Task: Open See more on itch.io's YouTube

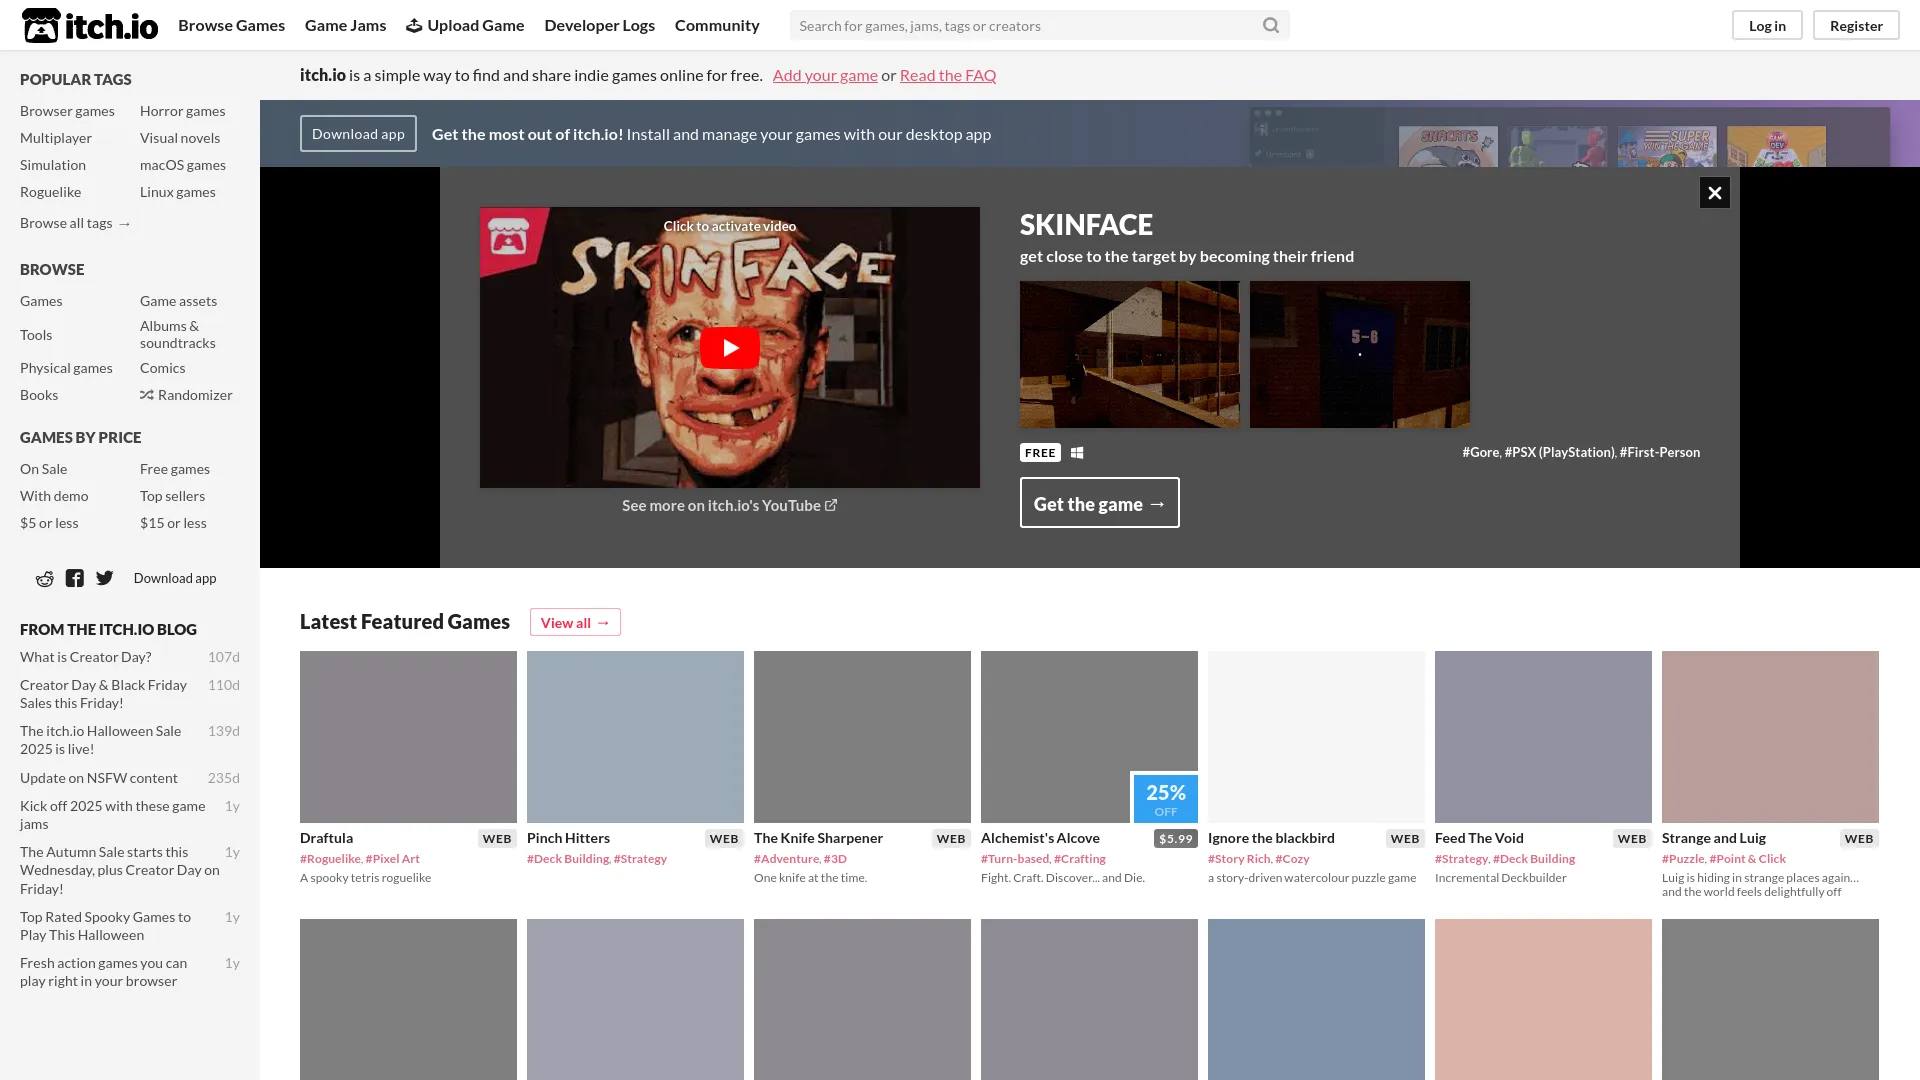Action: coord(729,506)
